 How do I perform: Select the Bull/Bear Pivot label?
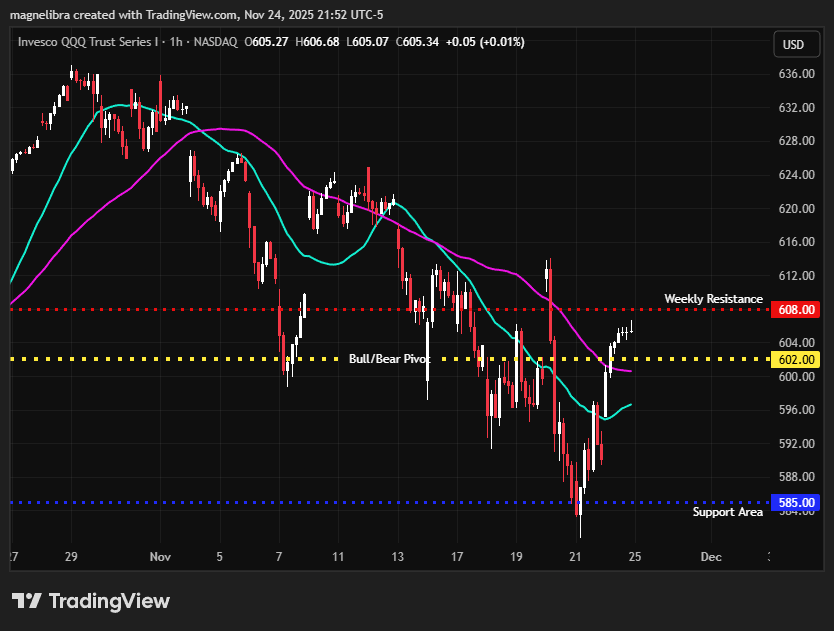(389, 359)
